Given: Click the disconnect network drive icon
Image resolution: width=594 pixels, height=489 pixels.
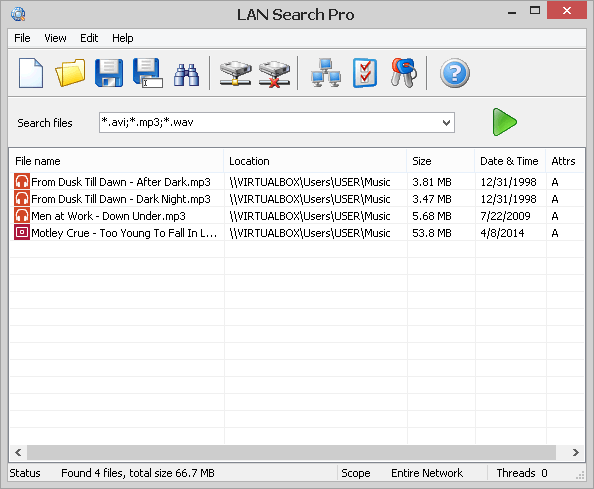Looking at the screenshot, I should point(274,73).
